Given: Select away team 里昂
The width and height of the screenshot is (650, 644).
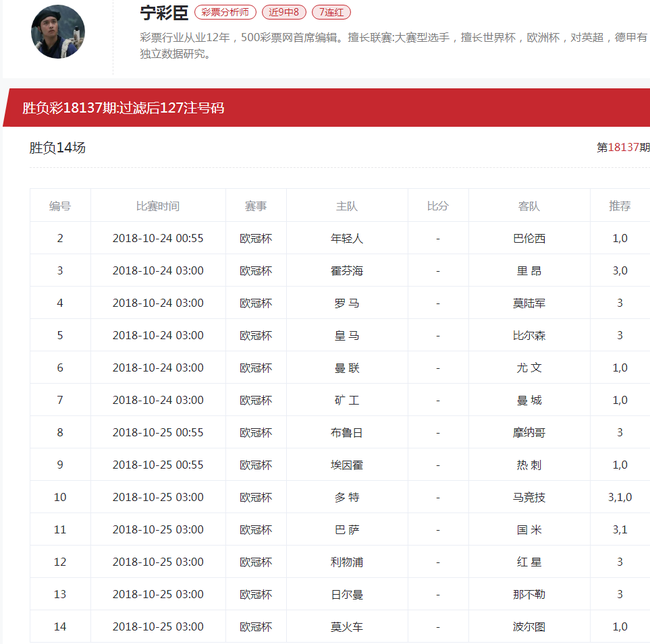Looking at the screenshot, I should click(x=529, y=271).
